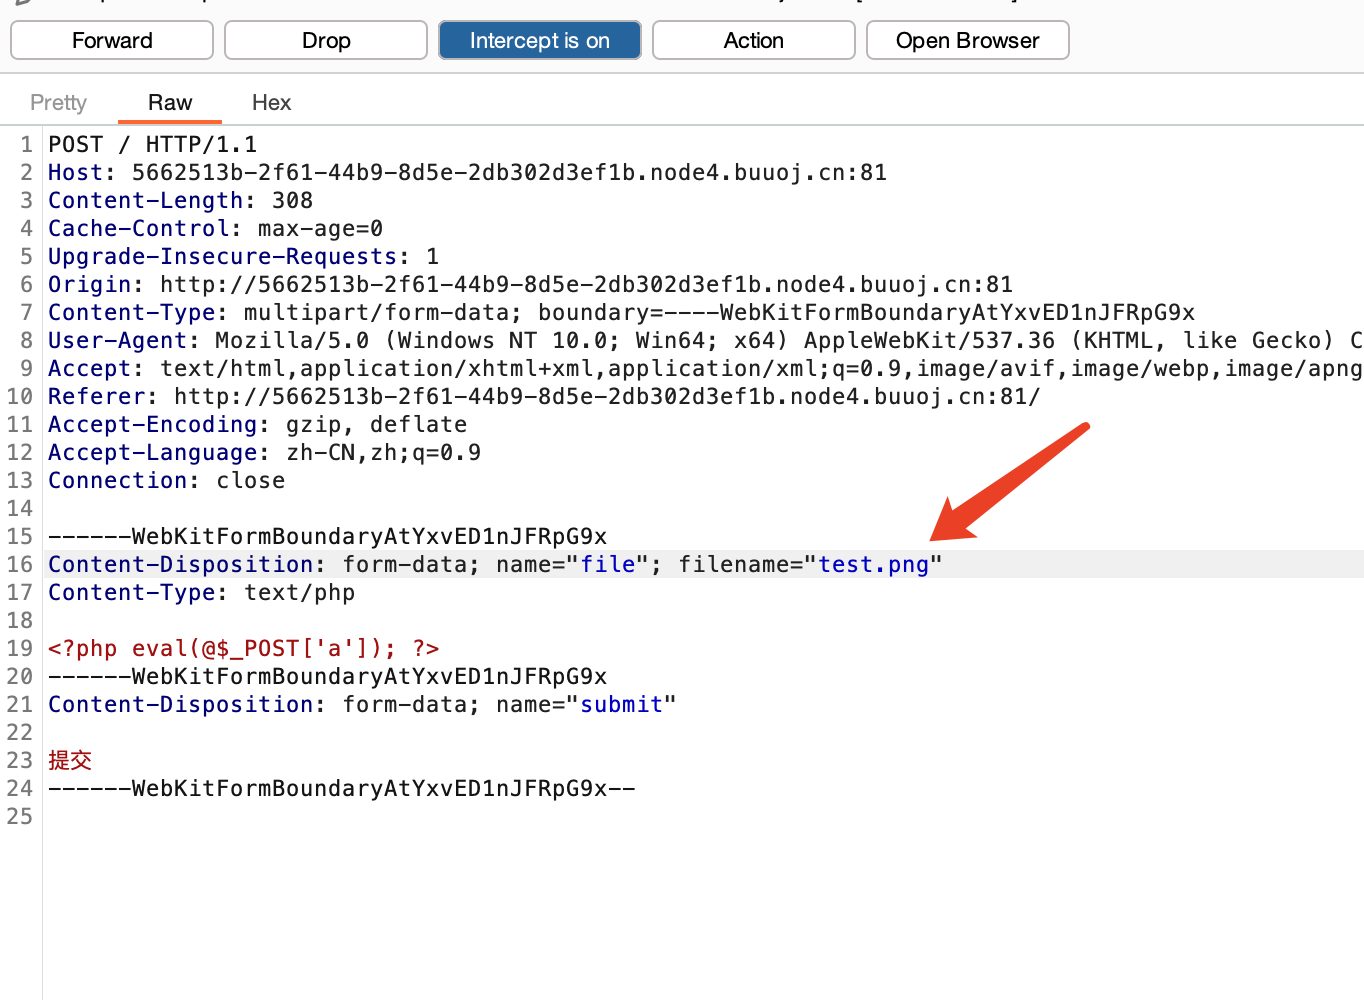Click the Content-Type: text/php line
Viewport: 1364px width, 1000px height.
201,592
